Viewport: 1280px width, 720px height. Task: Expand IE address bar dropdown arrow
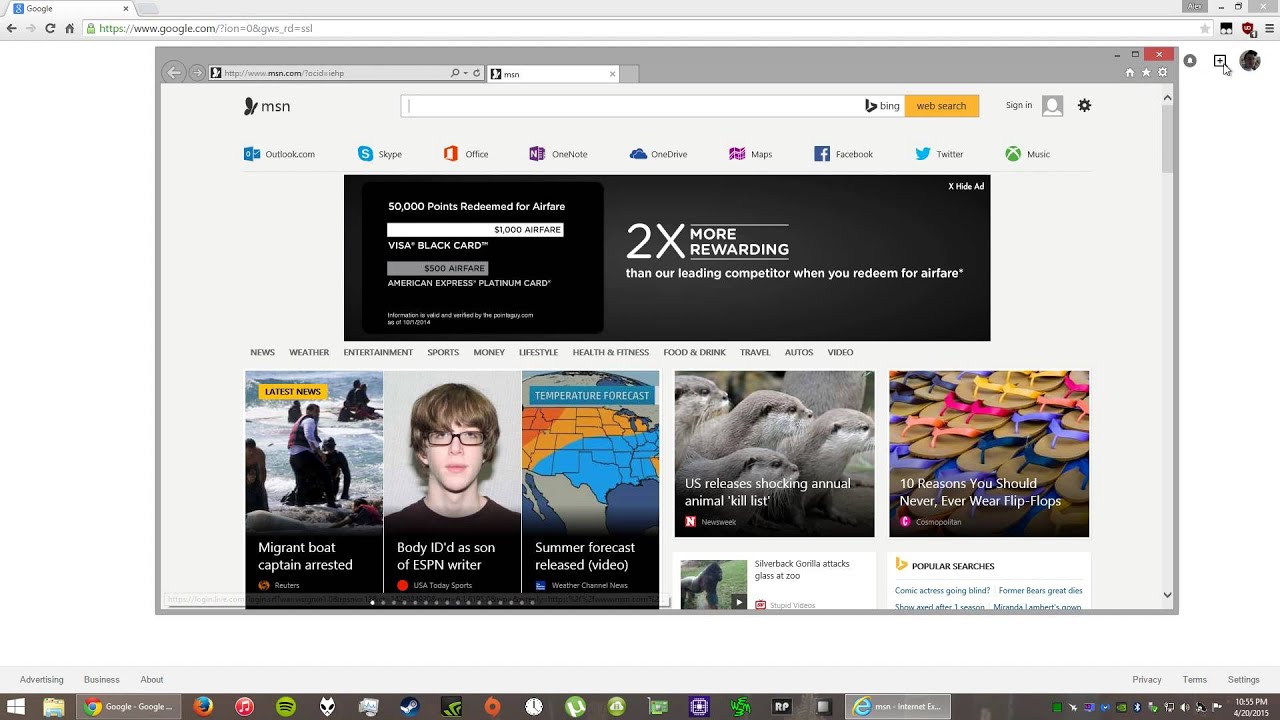(x=465, y=73)
